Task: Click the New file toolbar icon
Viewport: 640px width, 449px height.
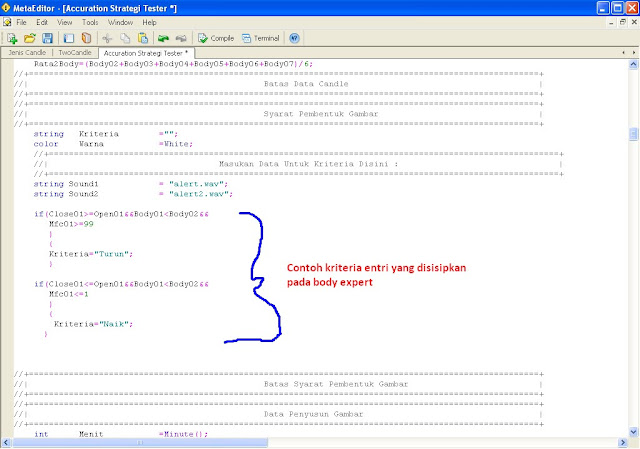Action: point(12,38)
